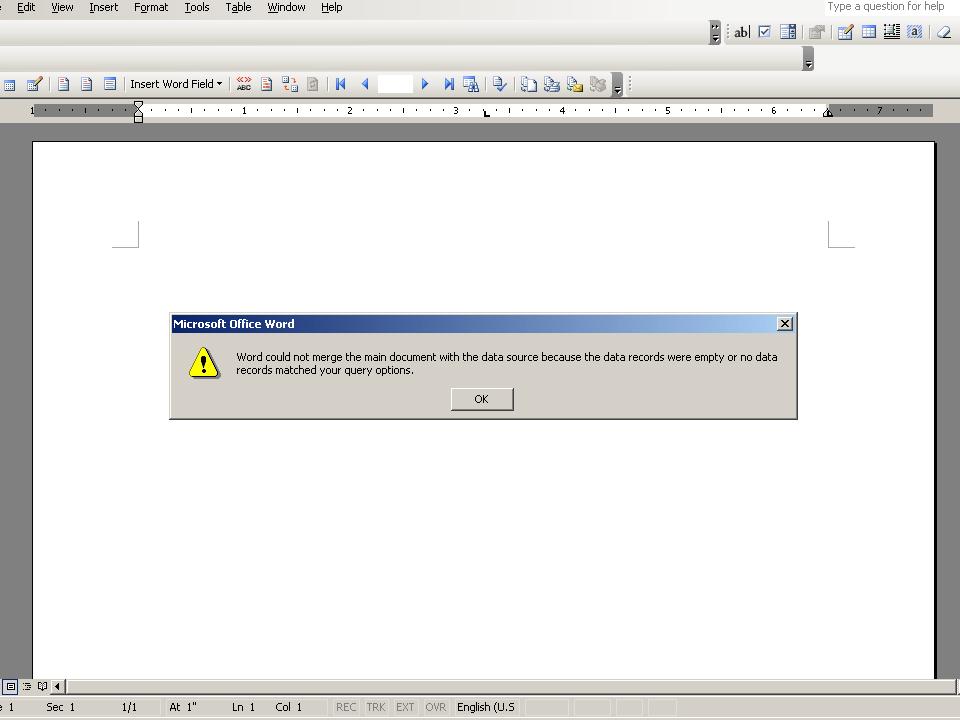Click the Reset Form Fields eraser icon
Image resolution: width=960 pixels, height=720 pixels.
click(943, 32)
